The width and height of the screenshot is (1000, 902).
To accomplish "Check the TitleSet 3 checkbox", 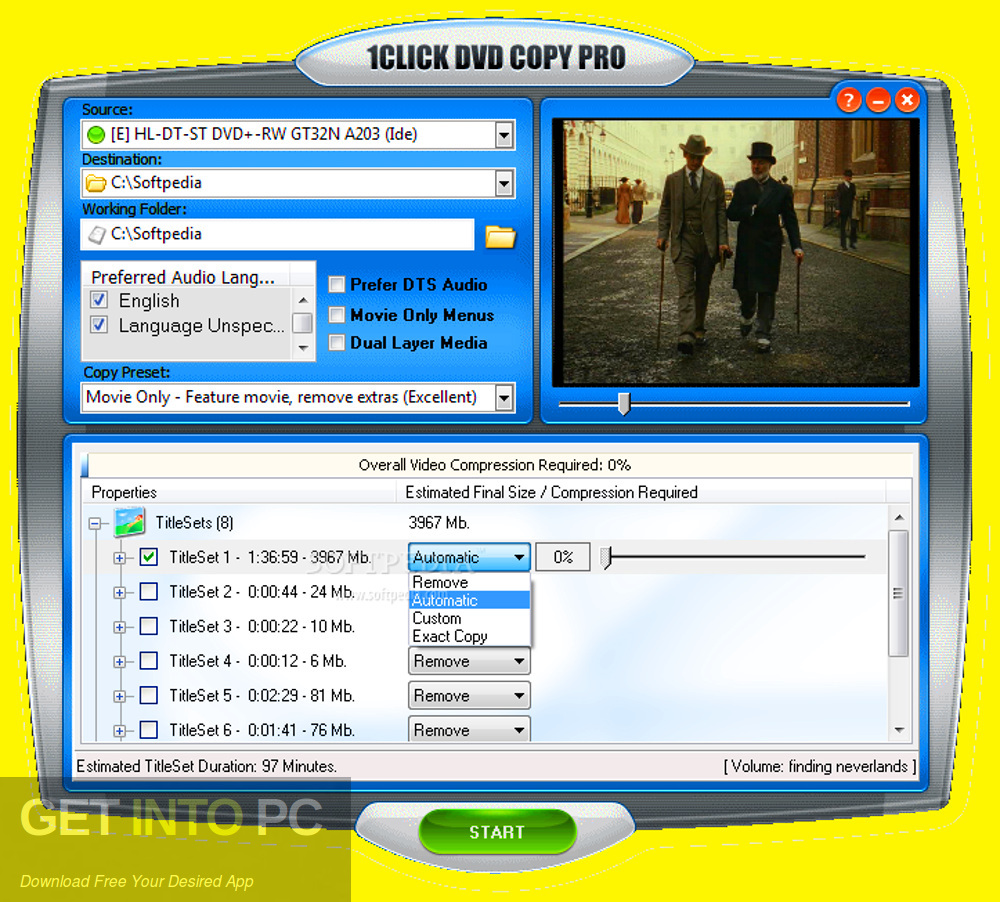I will pyautogui.click(x=149, y=626).
